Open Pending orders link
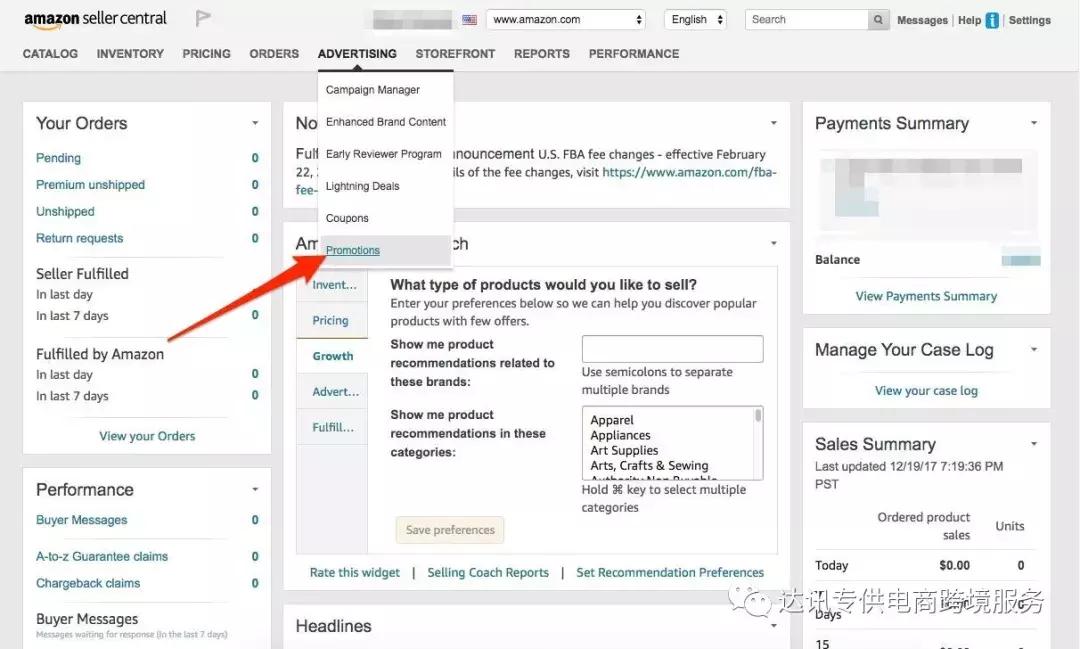Image resolution: width=1080 pixels, height=649 pixels. click(59, 158)
